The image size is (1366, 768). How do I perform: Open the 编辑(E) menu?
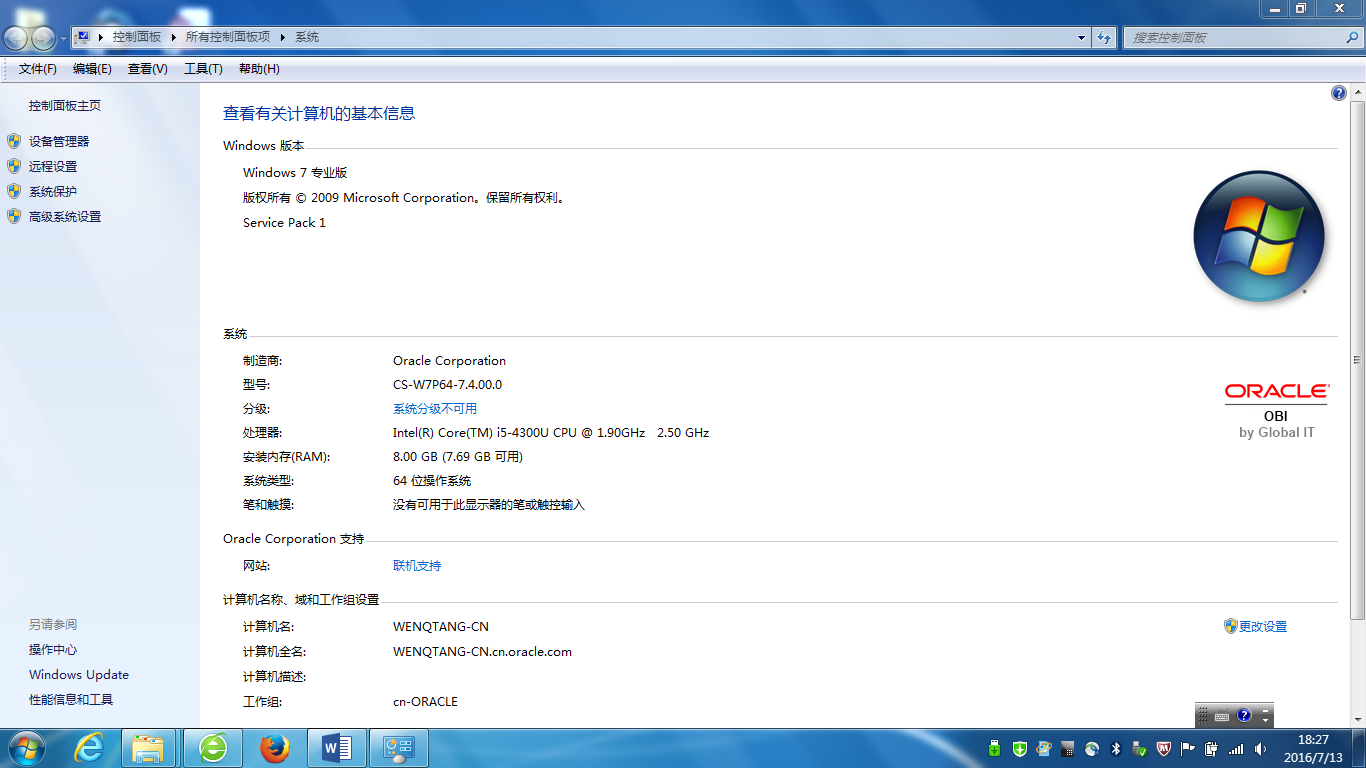tap(92, 69)
